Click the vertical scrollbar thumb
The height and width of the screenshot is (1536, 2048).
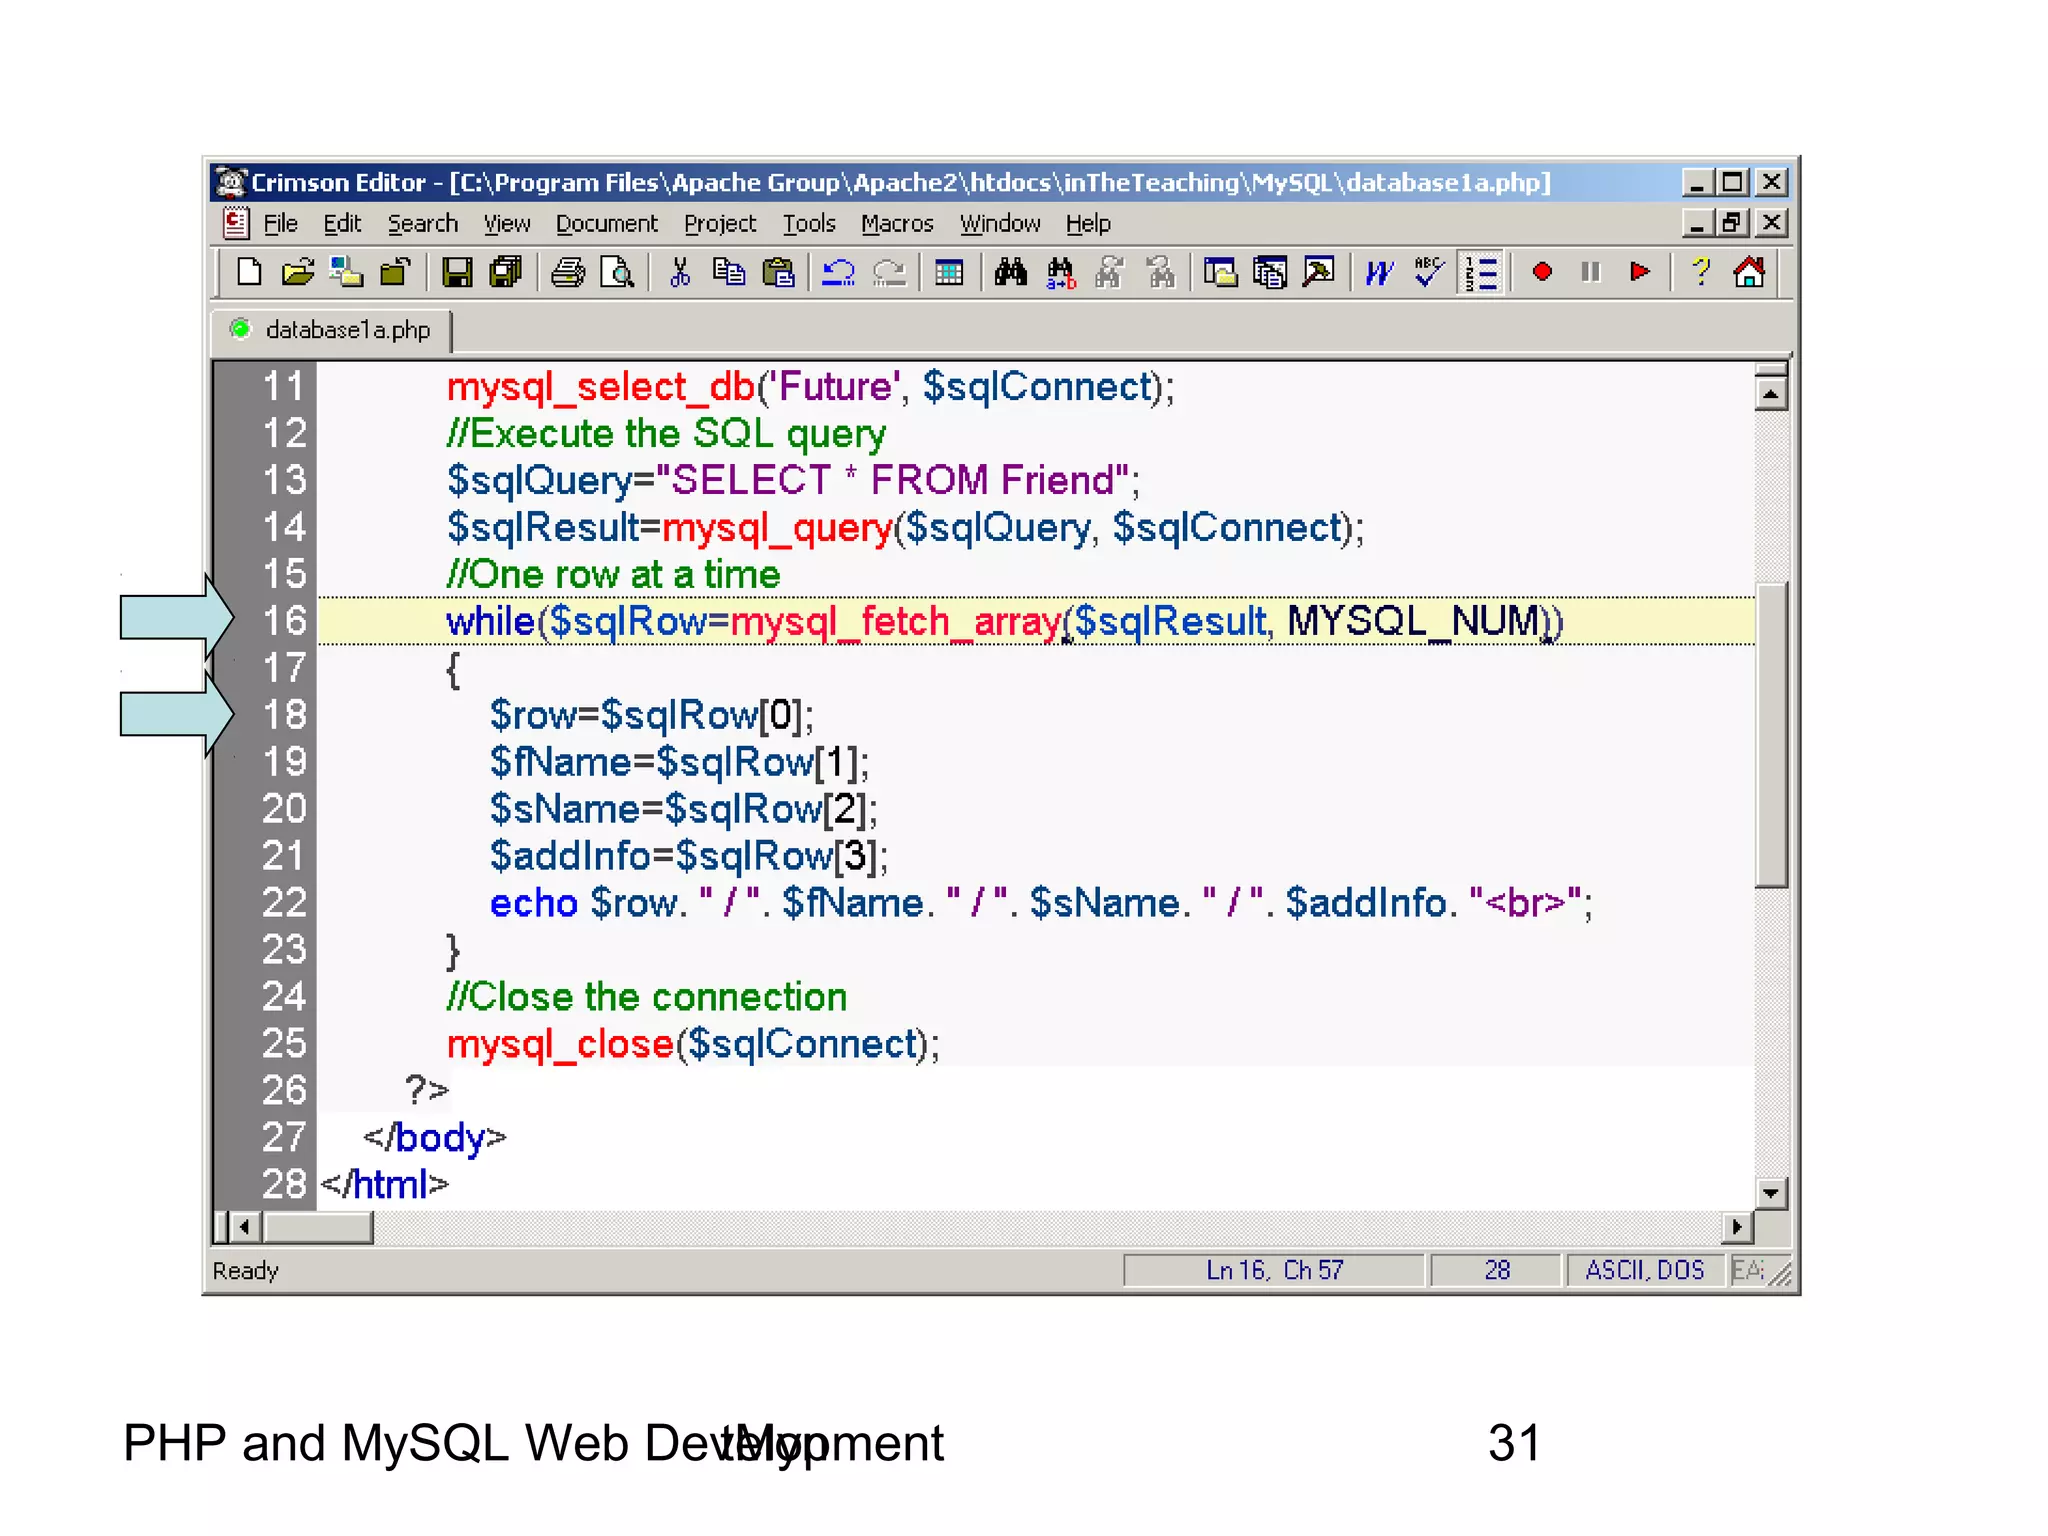(1771, 734)
